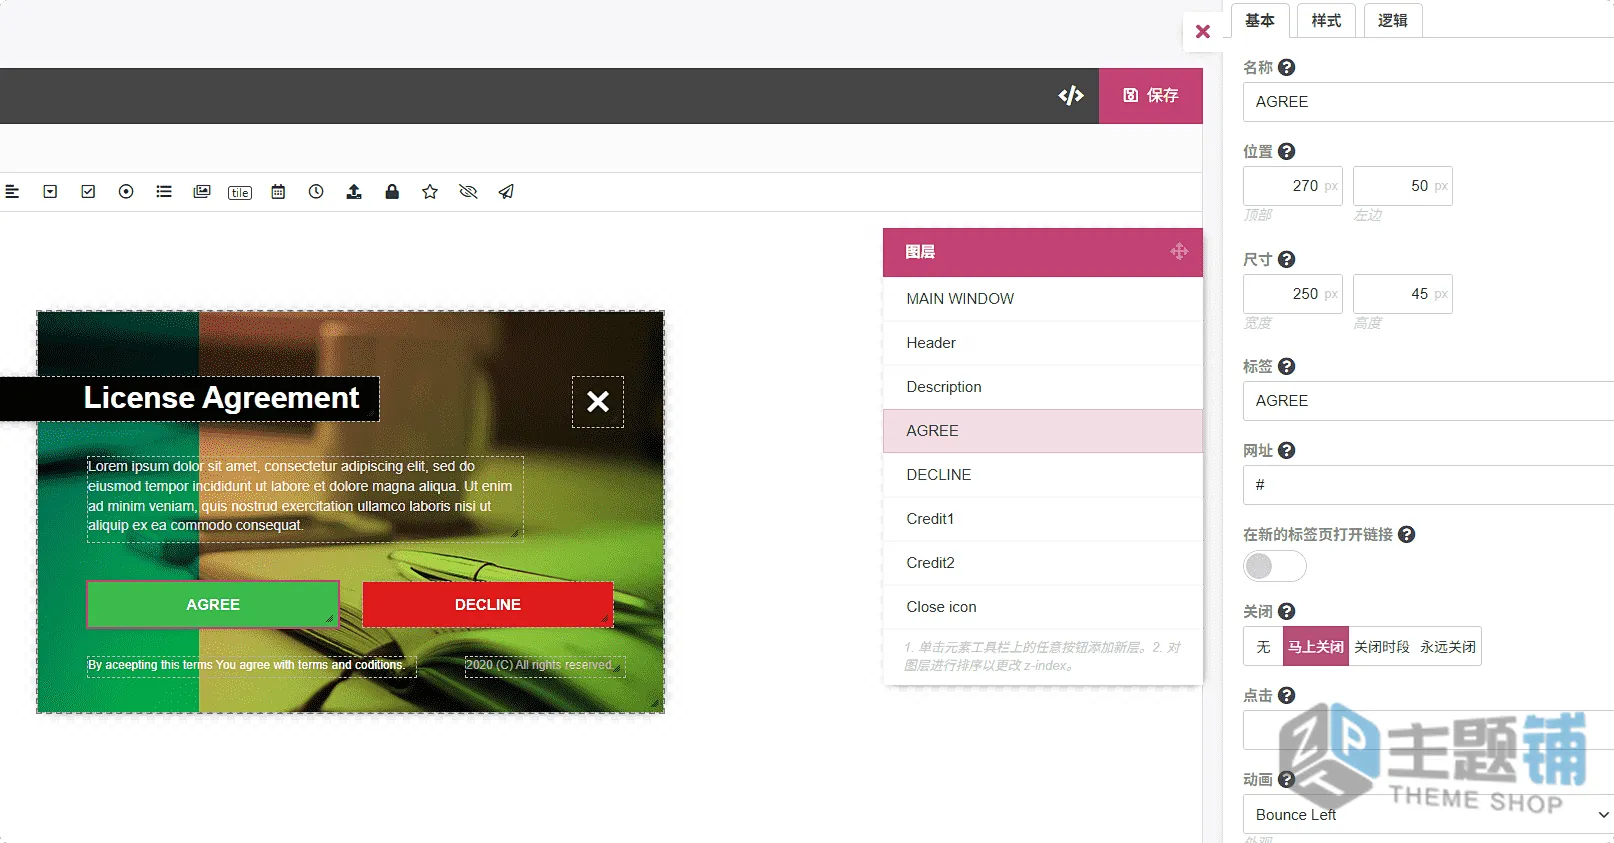Add a dropdown select element

50,192
